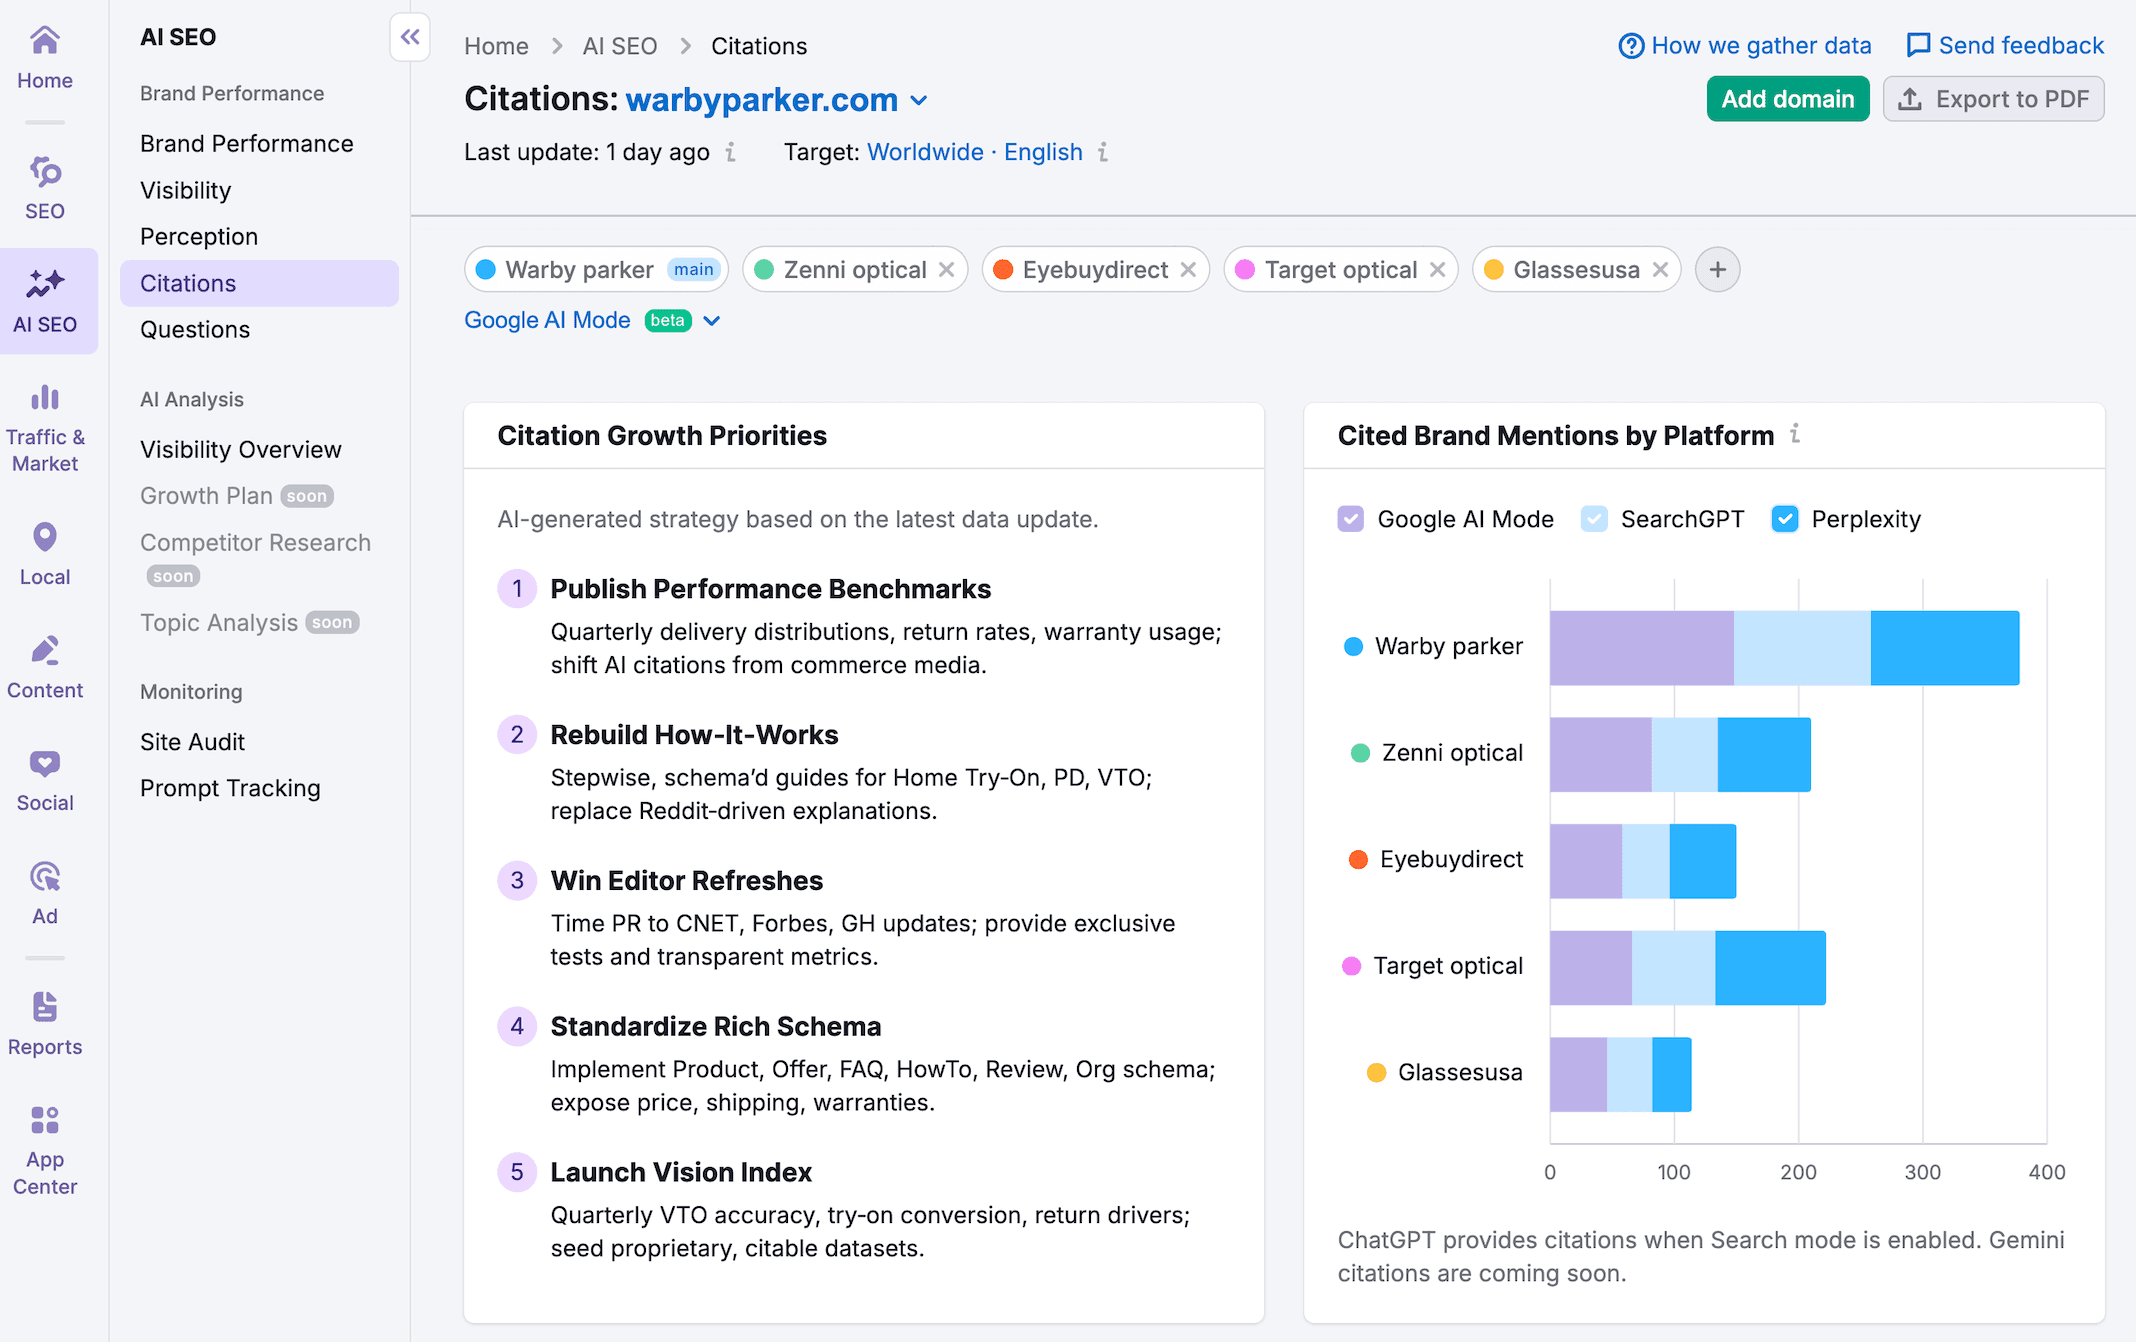
Task: Click the Target optical chip label
Action: [1341, 270]
